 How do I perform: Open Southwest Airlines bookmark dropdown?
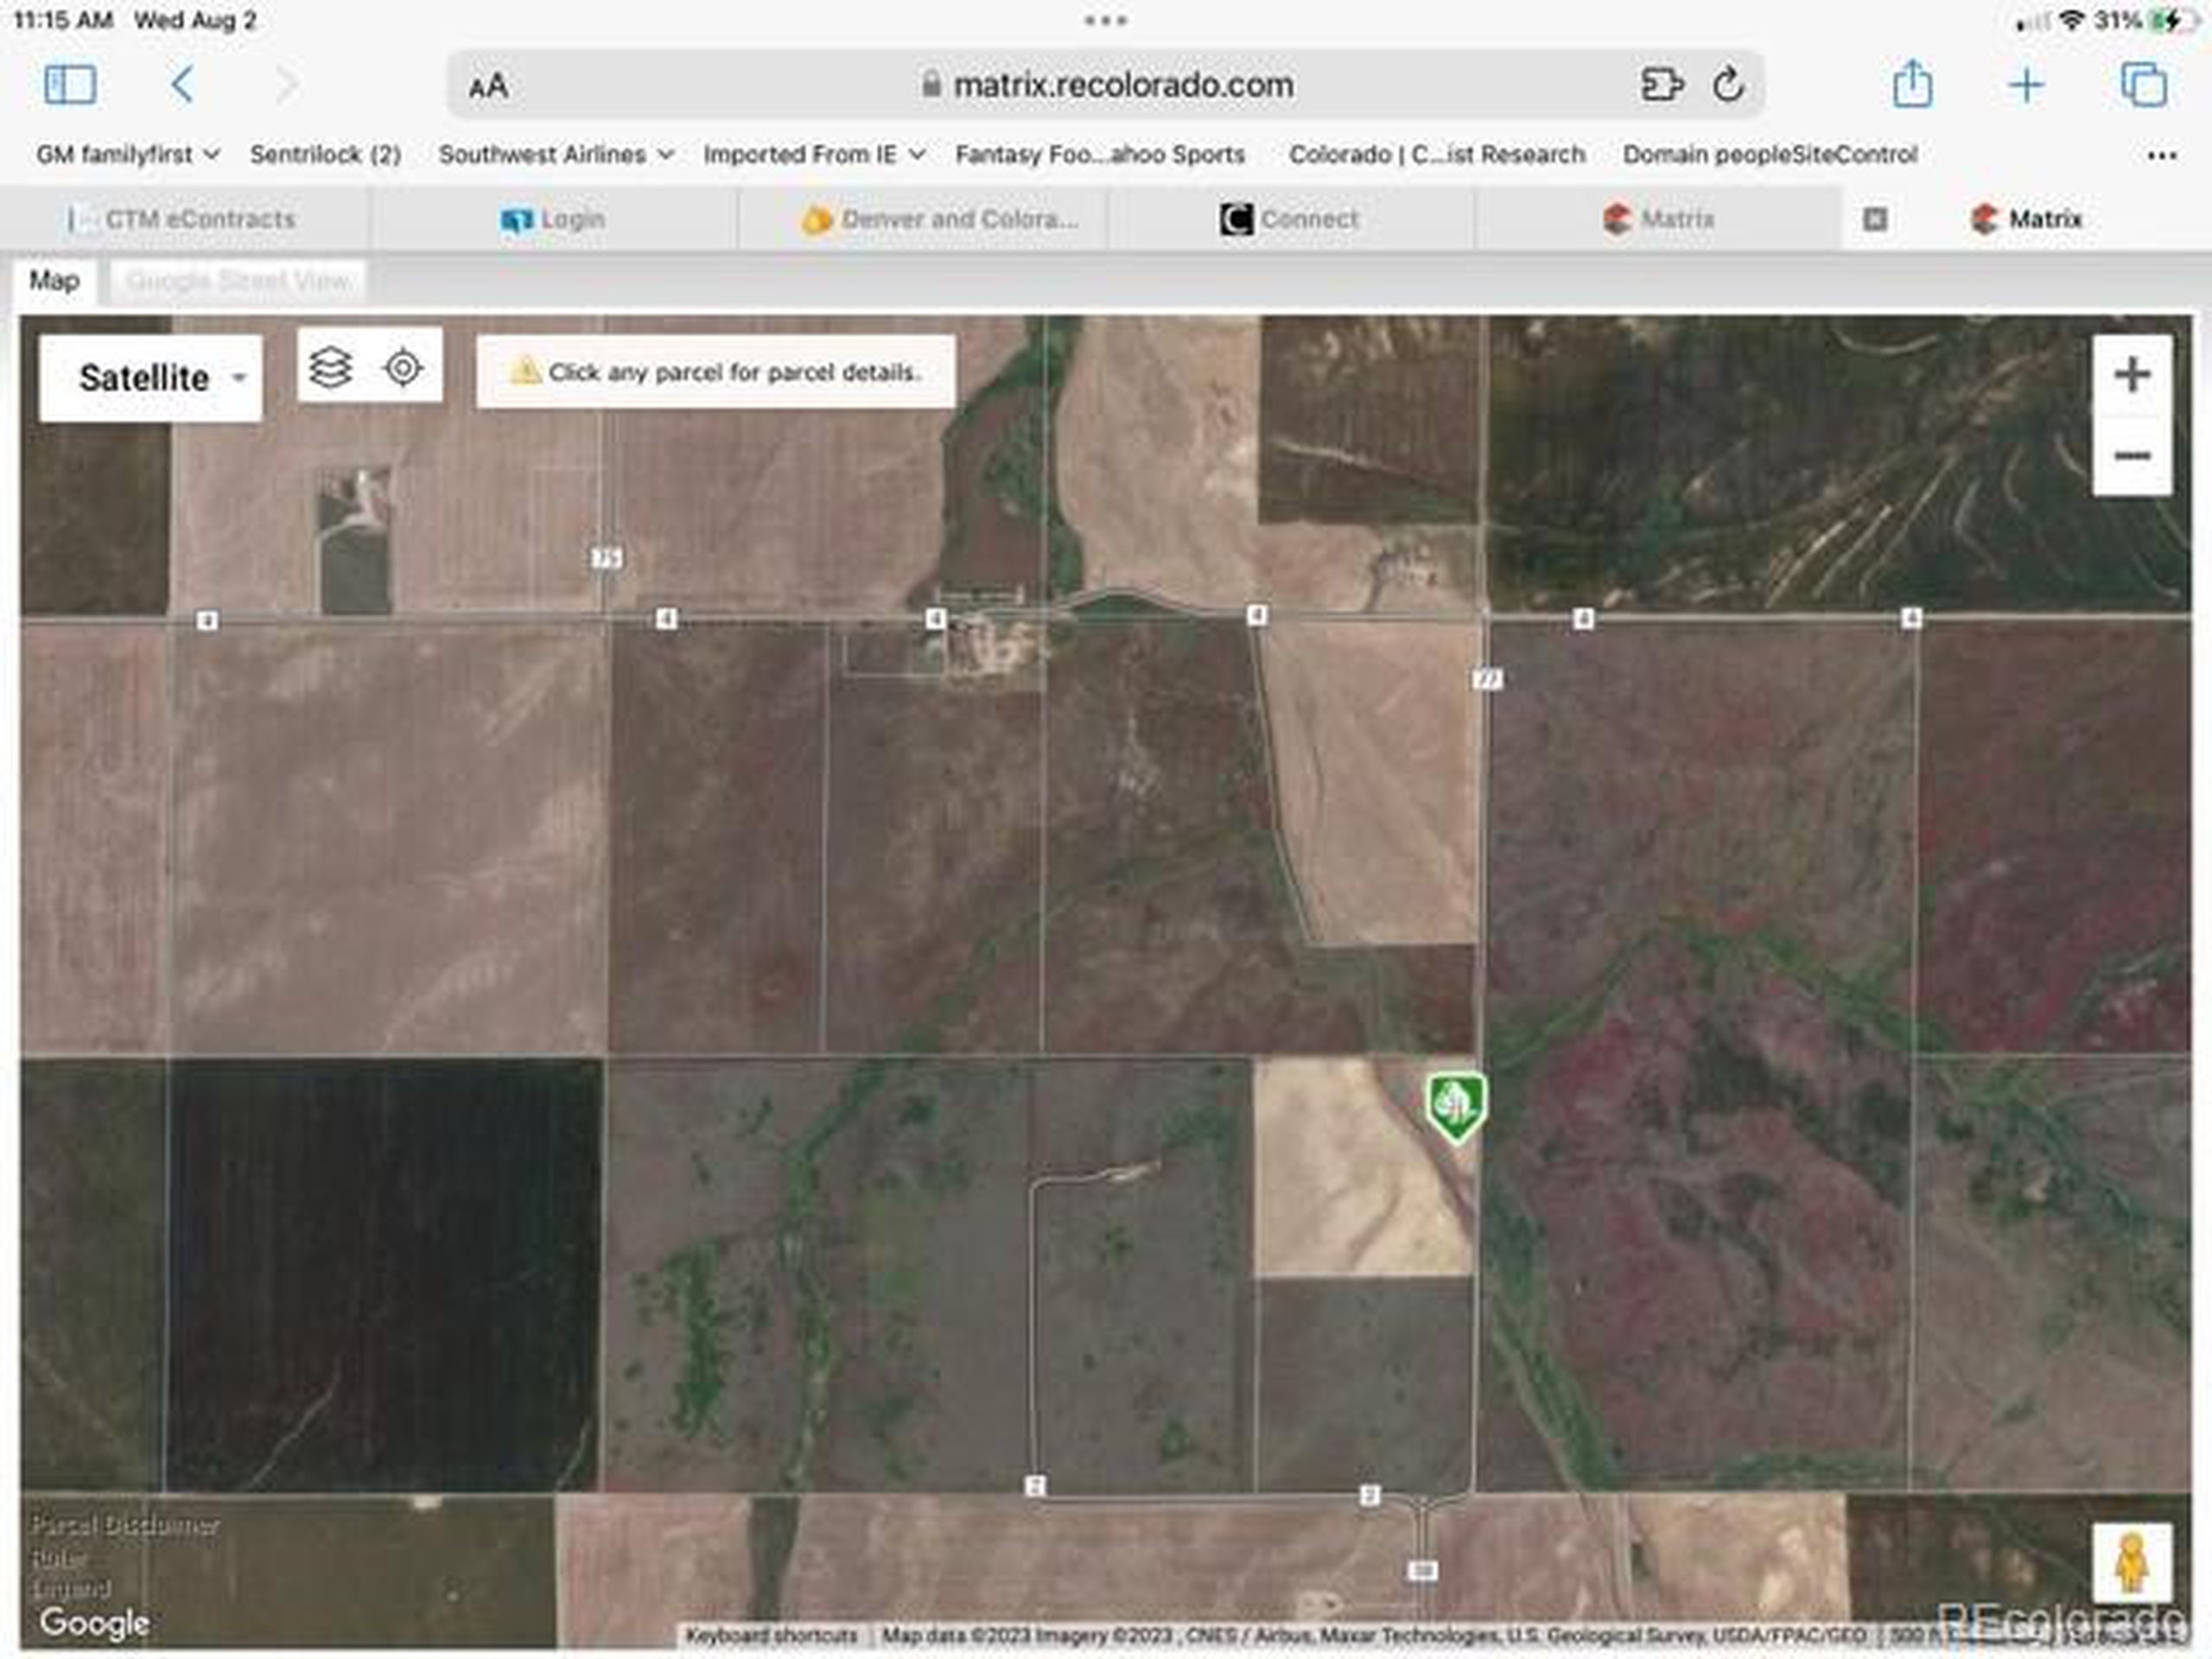pos(555,154)
